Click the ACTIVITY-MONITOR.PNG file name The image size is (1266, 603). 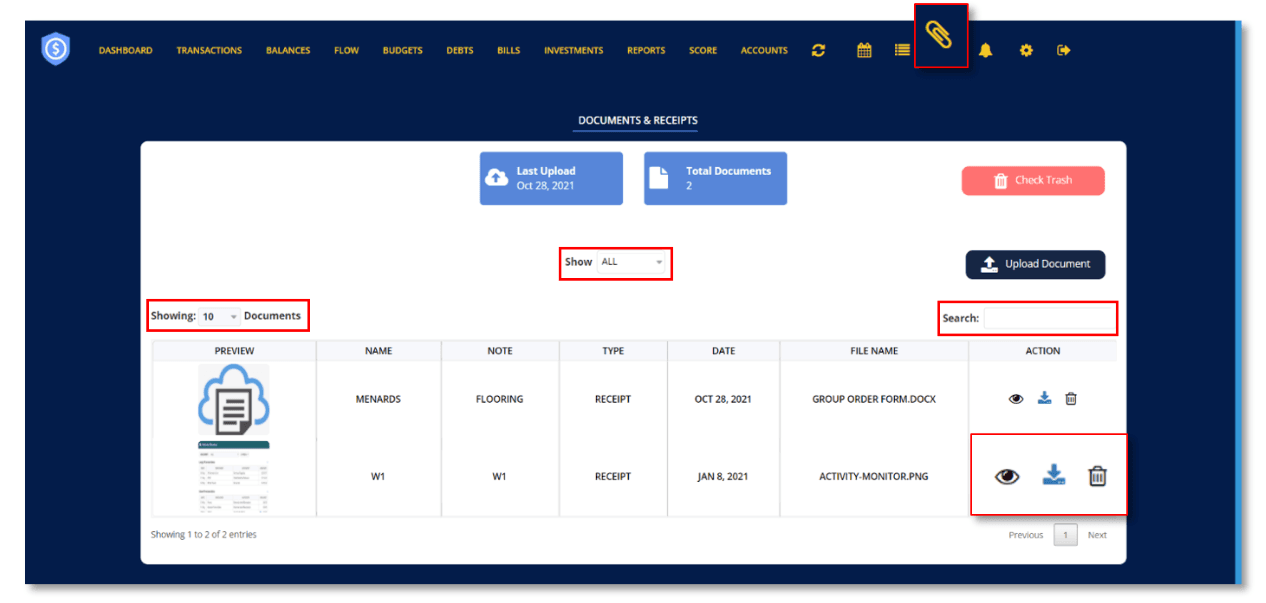(874, 477)
